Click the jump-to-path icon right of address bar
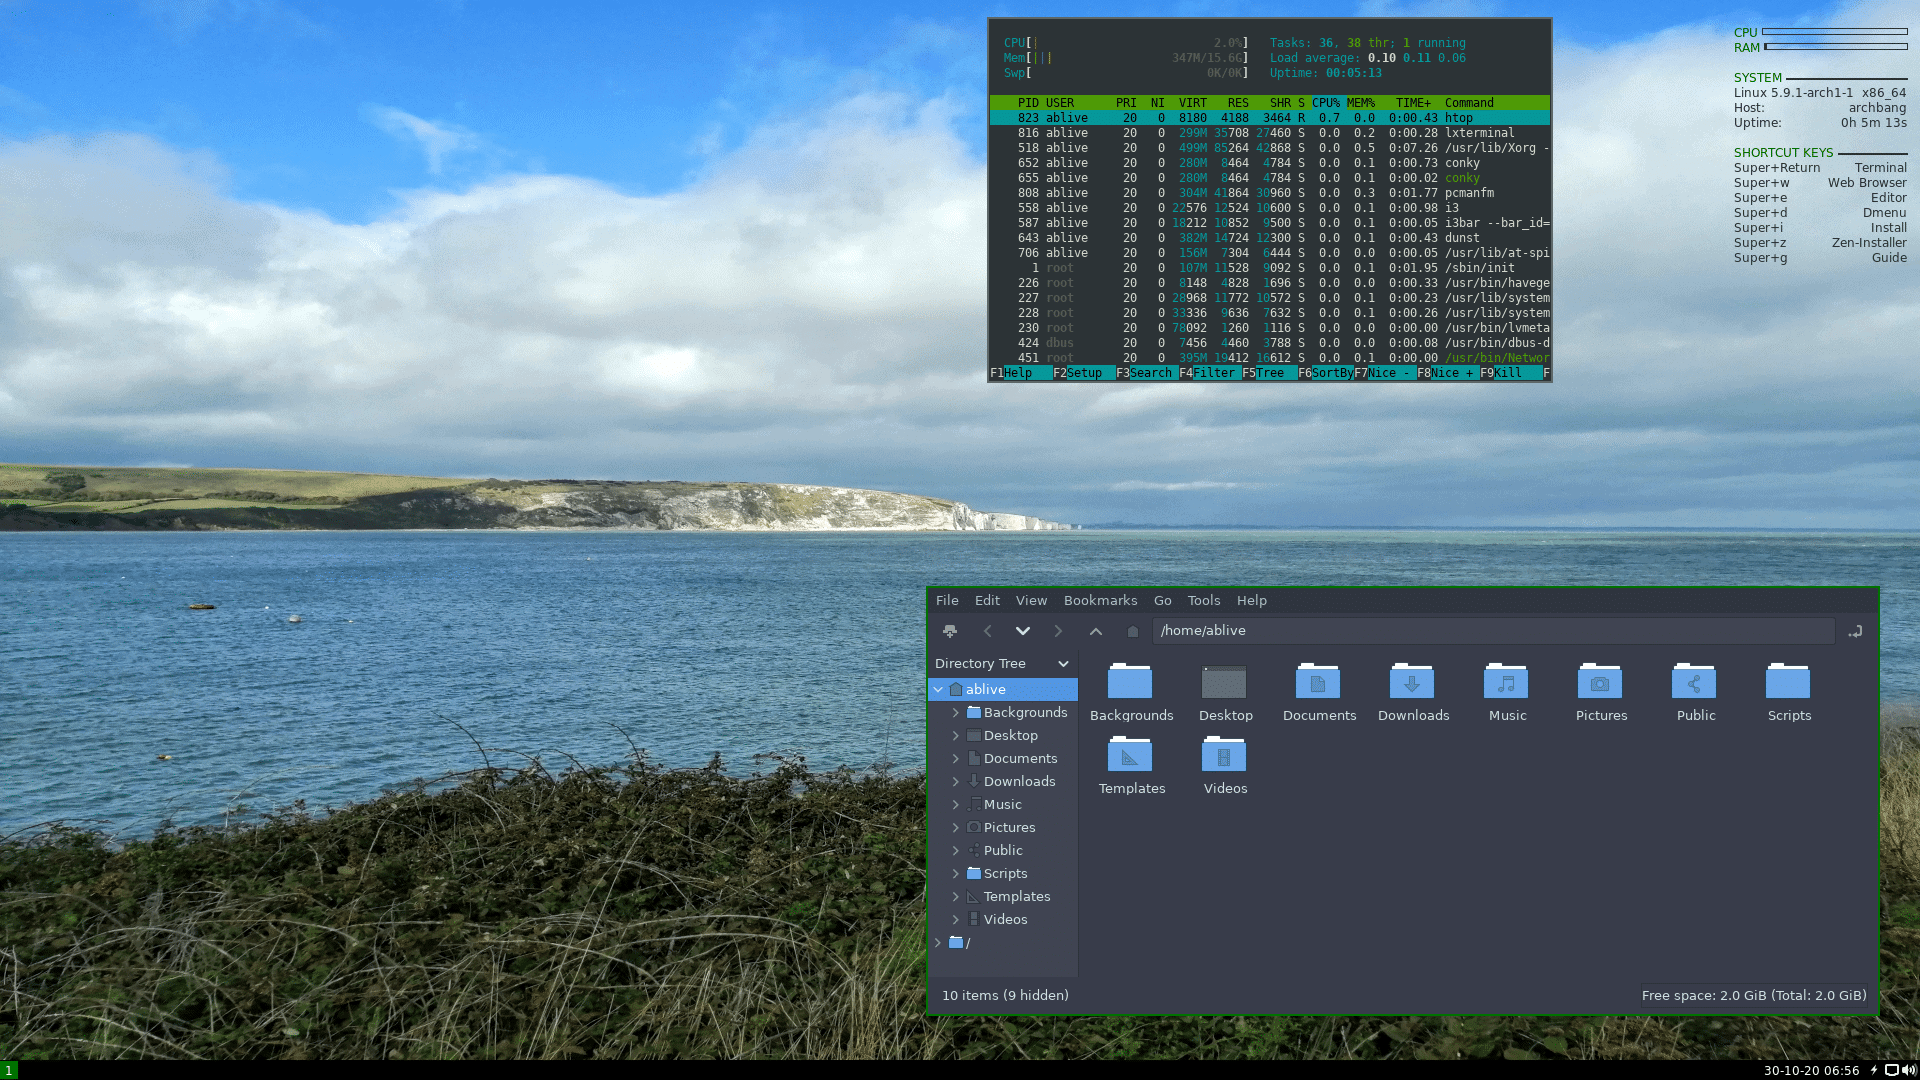 1855,631
